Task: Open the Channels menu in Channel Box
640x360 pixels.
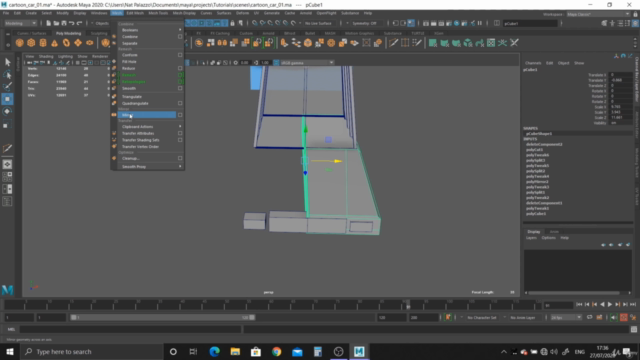Action: point(533,63)
